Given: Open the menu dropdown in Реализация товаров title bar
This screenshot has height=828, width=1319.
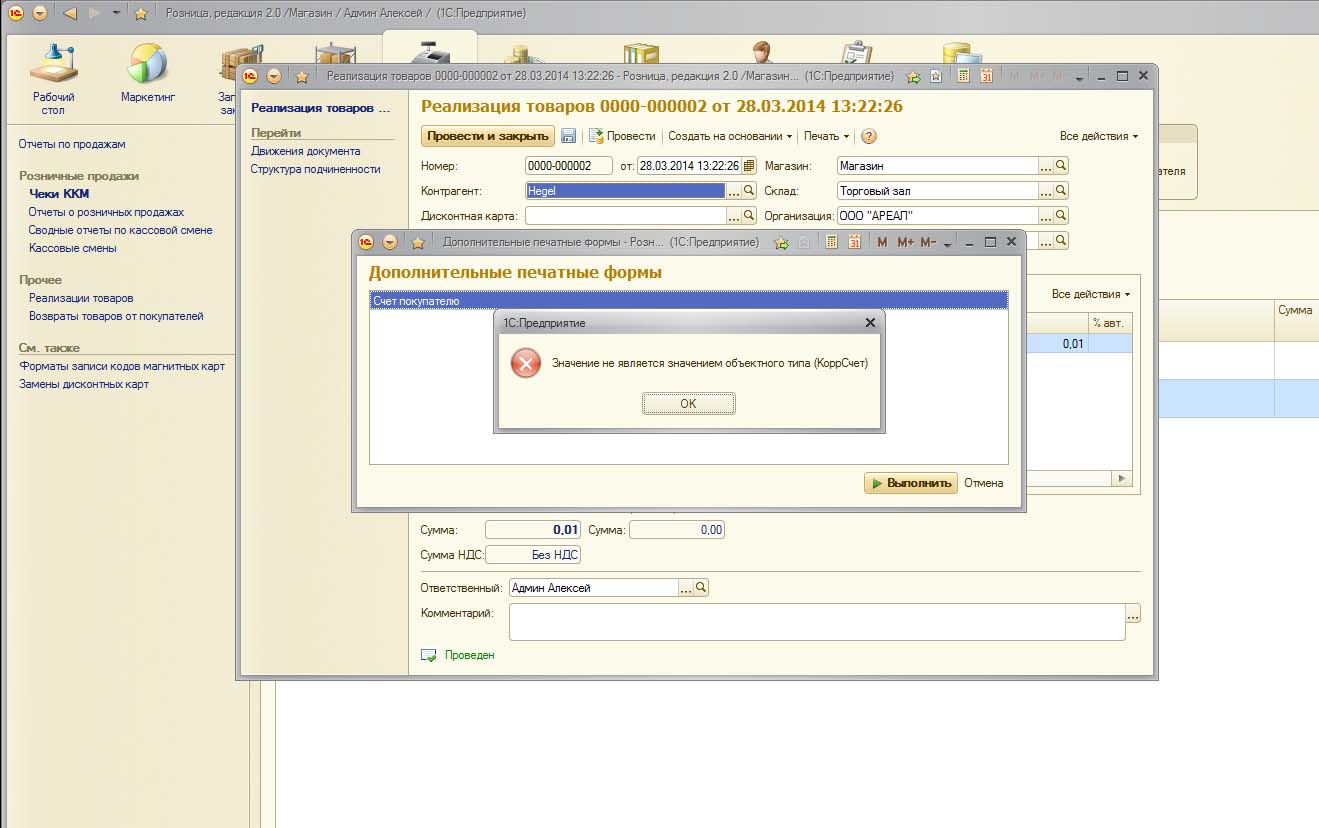Looking at the screenshot, I should pyautogui.click(x=274, y=76).
